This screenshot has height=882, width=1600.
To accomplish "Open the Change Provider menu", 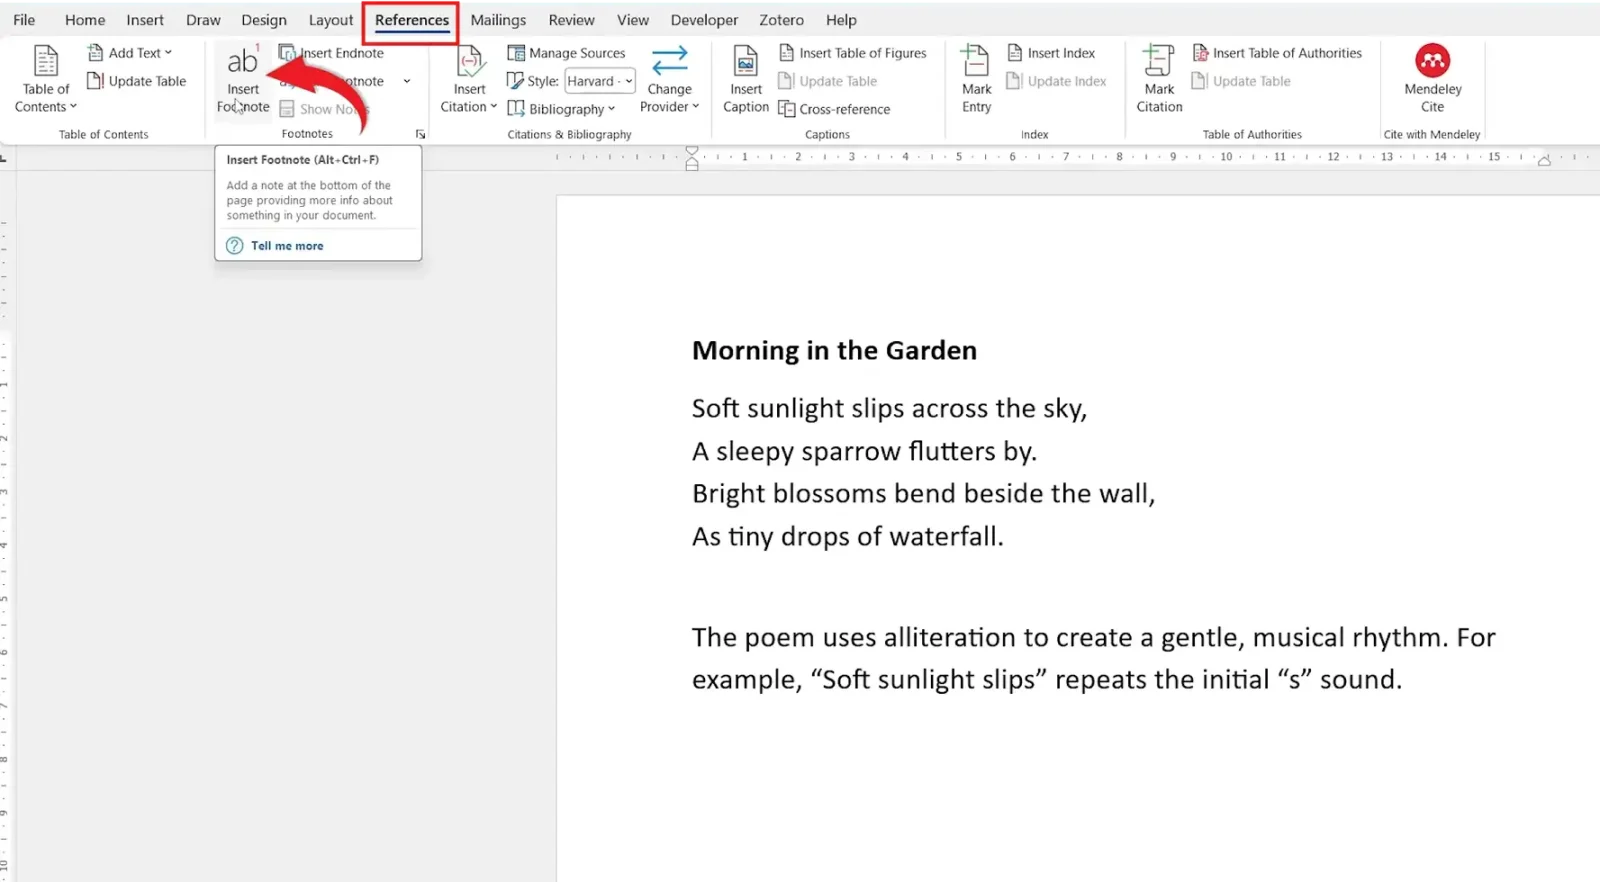I will (669, 79).
